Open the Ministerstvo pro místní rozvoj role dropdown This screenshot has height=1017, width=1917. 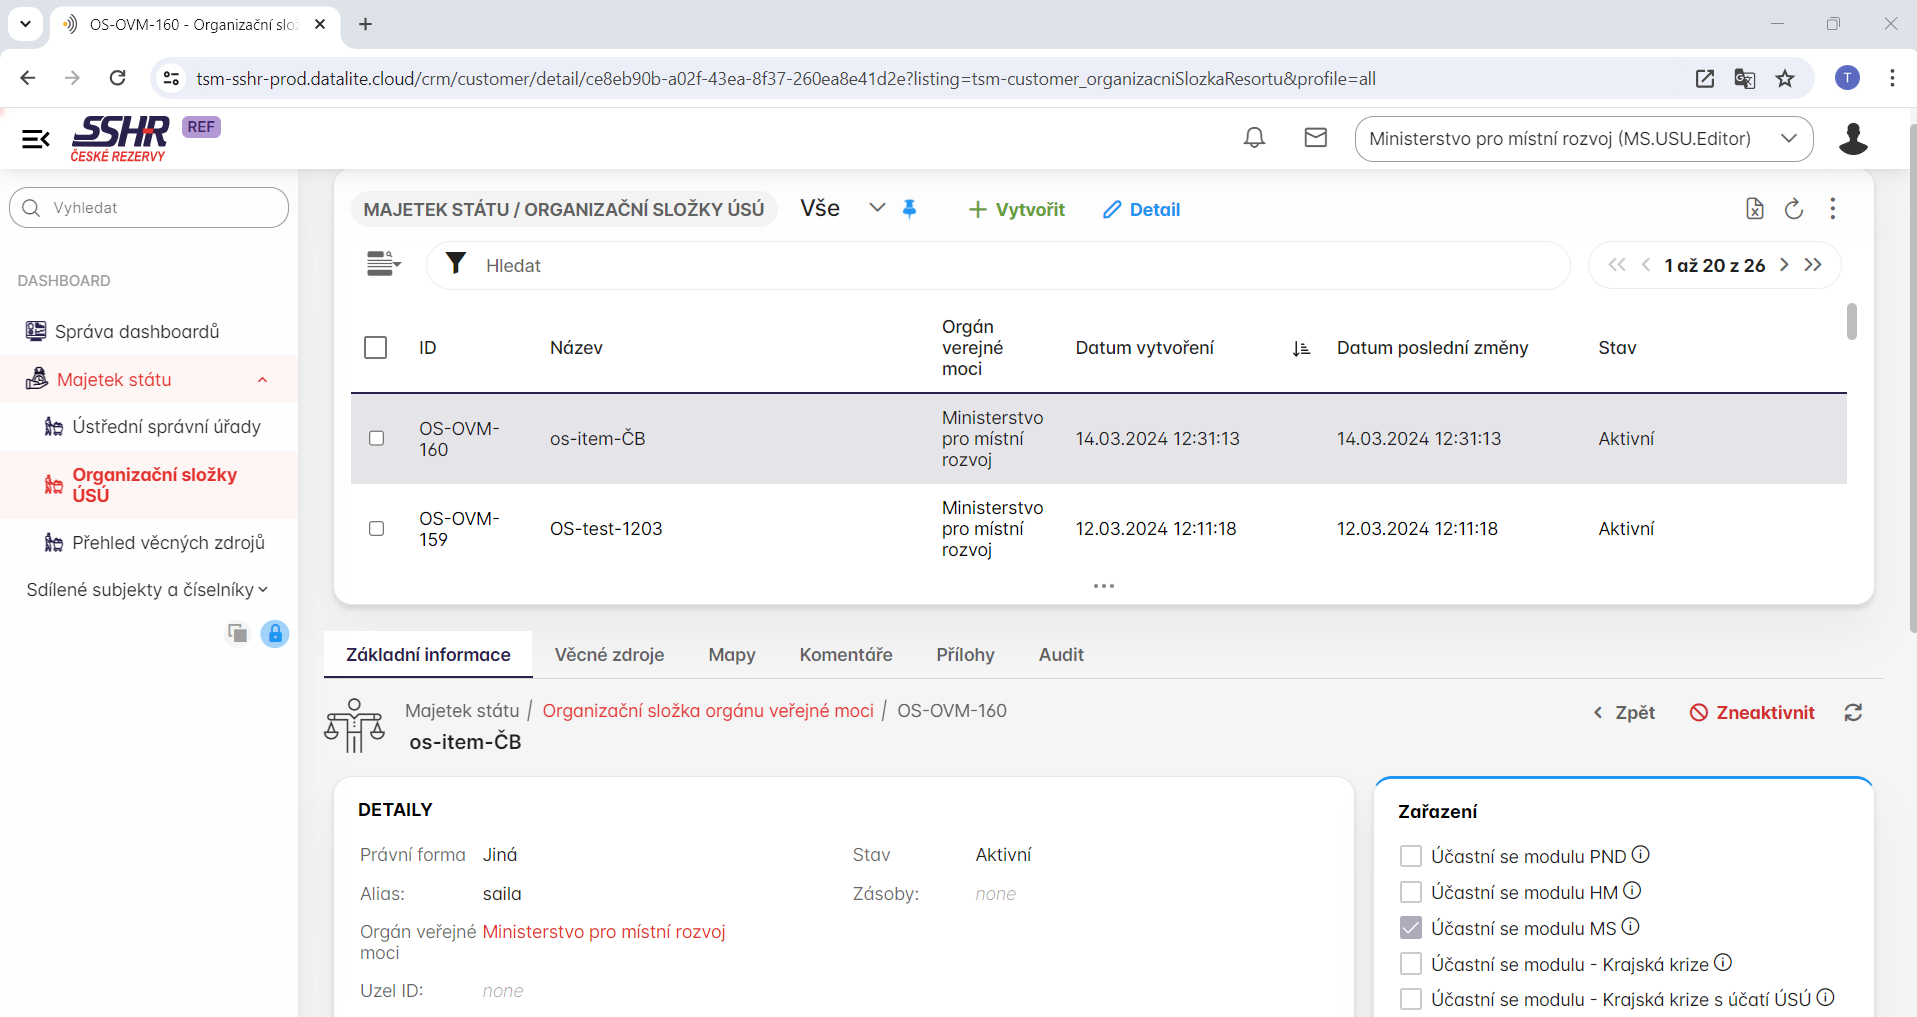coord(1583,139)
